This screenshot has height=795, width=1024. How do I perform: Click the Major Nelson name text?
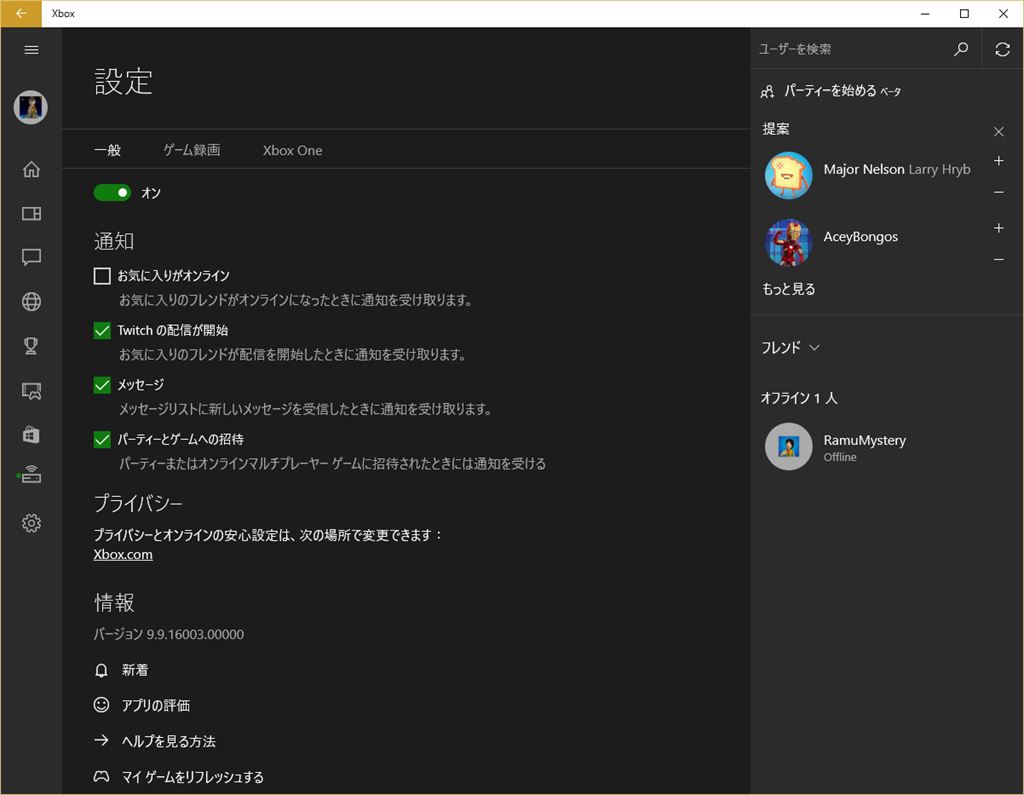click(x=864, y=169)
